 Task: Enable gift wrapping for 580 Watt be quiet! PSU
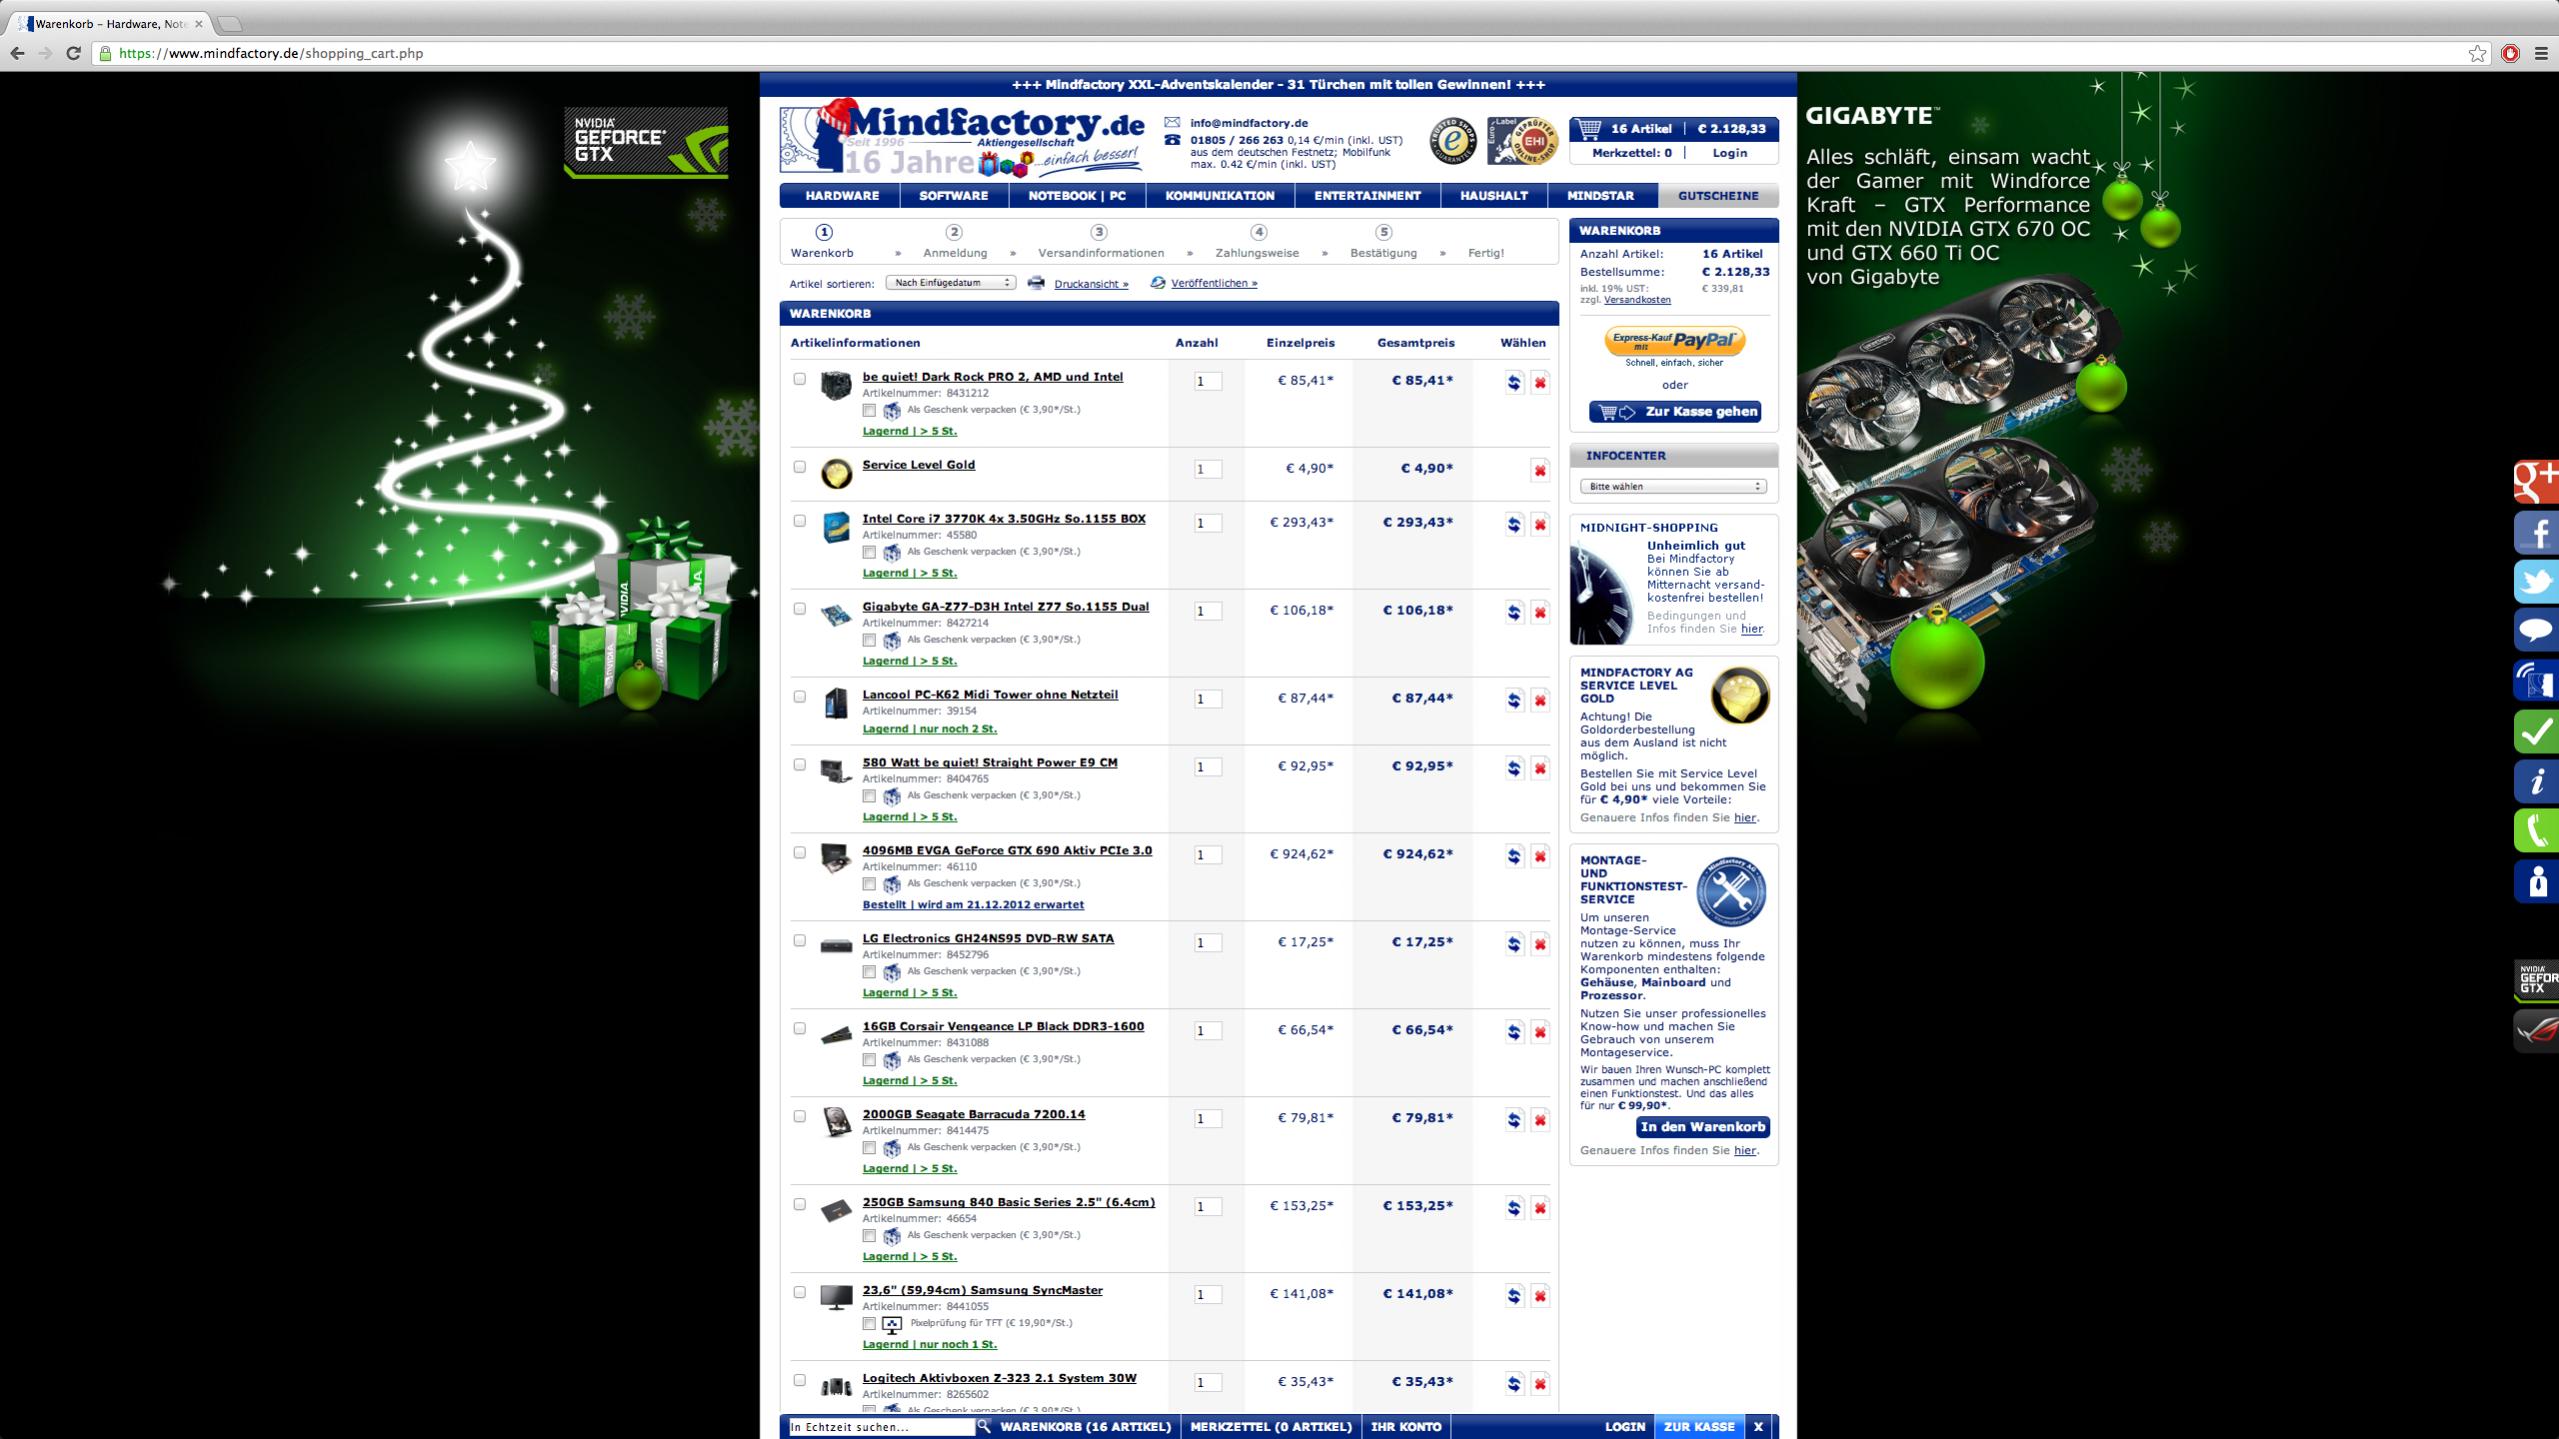pyautogui.click(x=869, y=796)
